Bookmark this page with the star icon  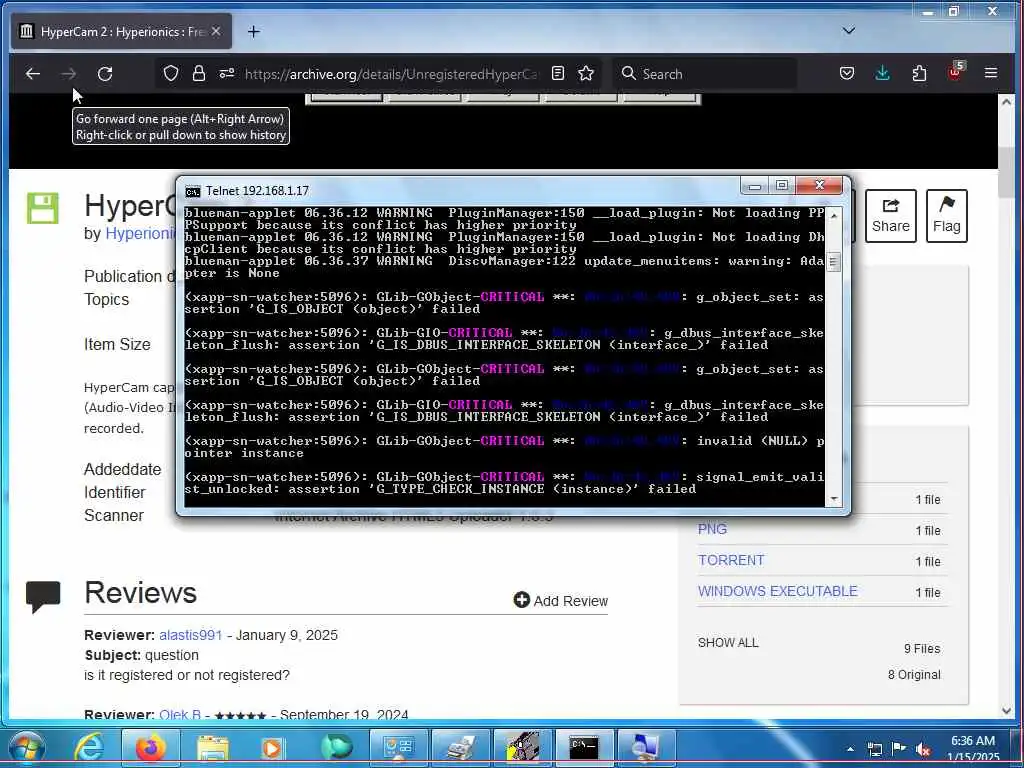(586, 73)
